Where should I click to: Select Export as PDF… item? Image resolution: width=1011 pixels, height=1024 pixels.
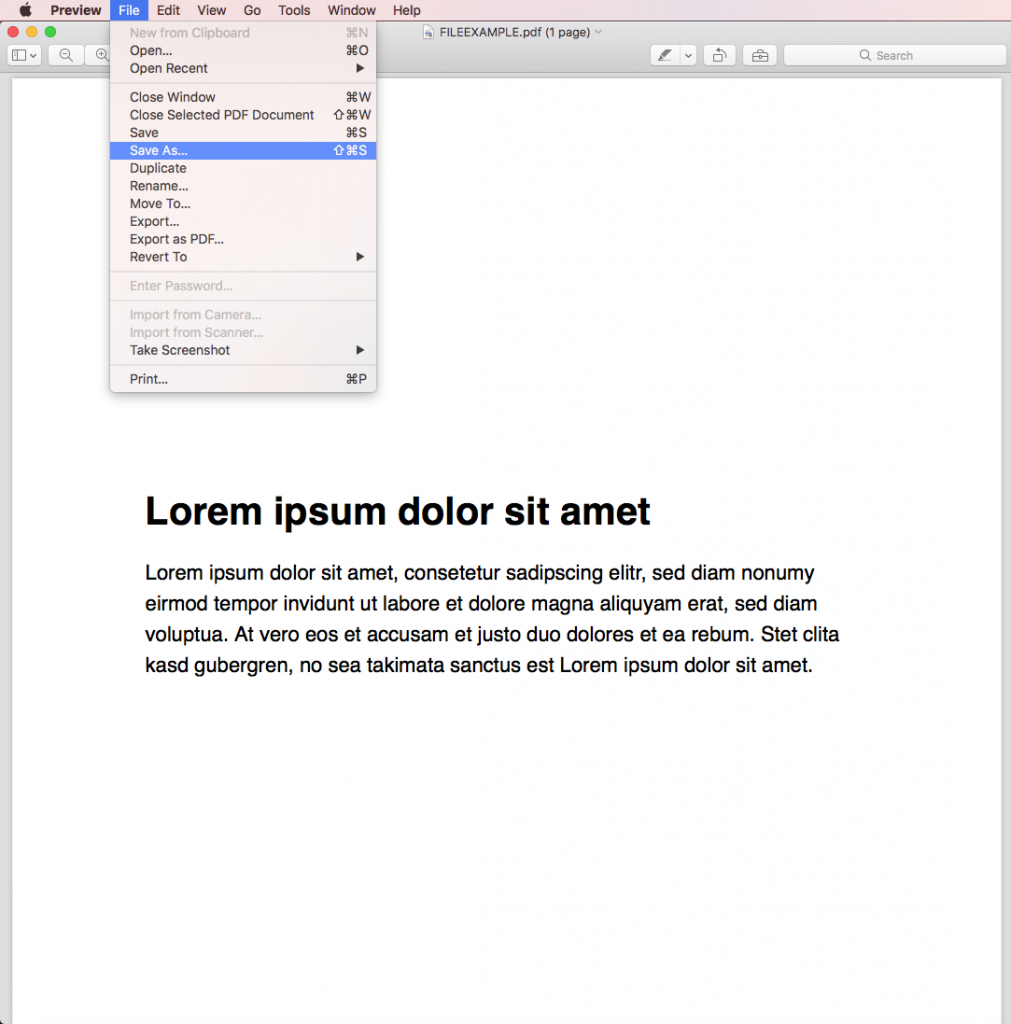coord(243,239)
